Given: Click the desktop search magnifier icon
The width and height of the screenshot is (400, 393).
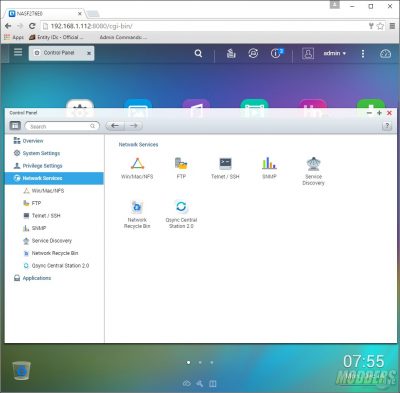Looking at the screenshot, I should coord(198,53).
